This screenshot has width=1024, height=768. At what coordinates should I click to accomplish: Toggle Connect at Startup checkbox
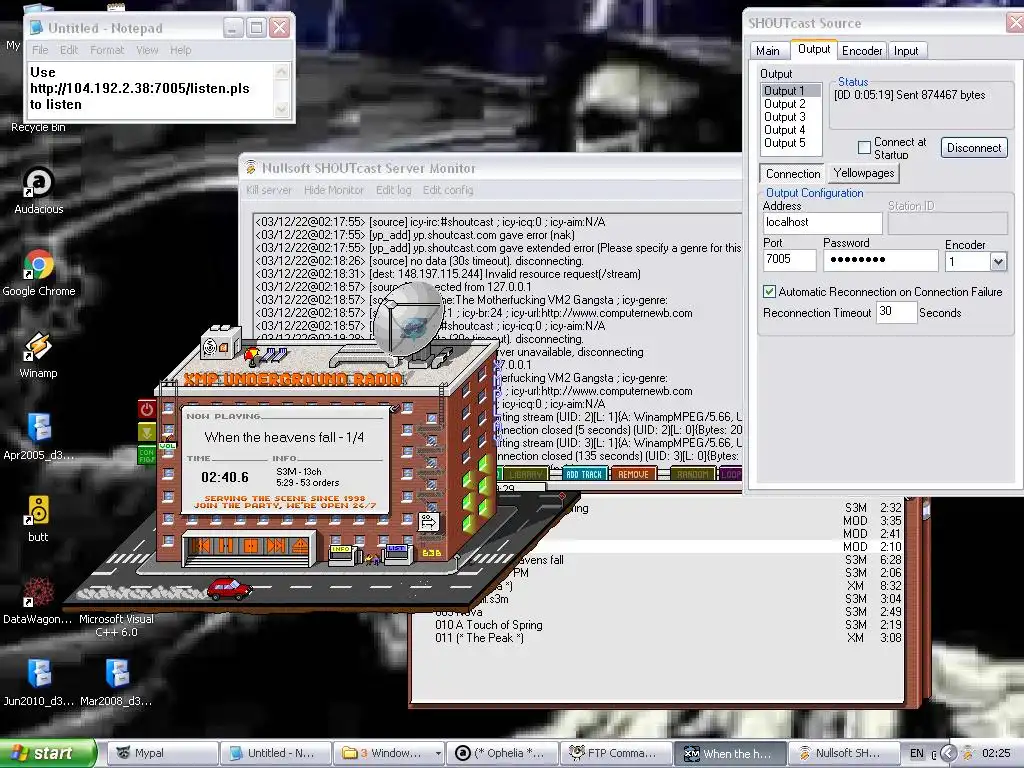point(864,147)
